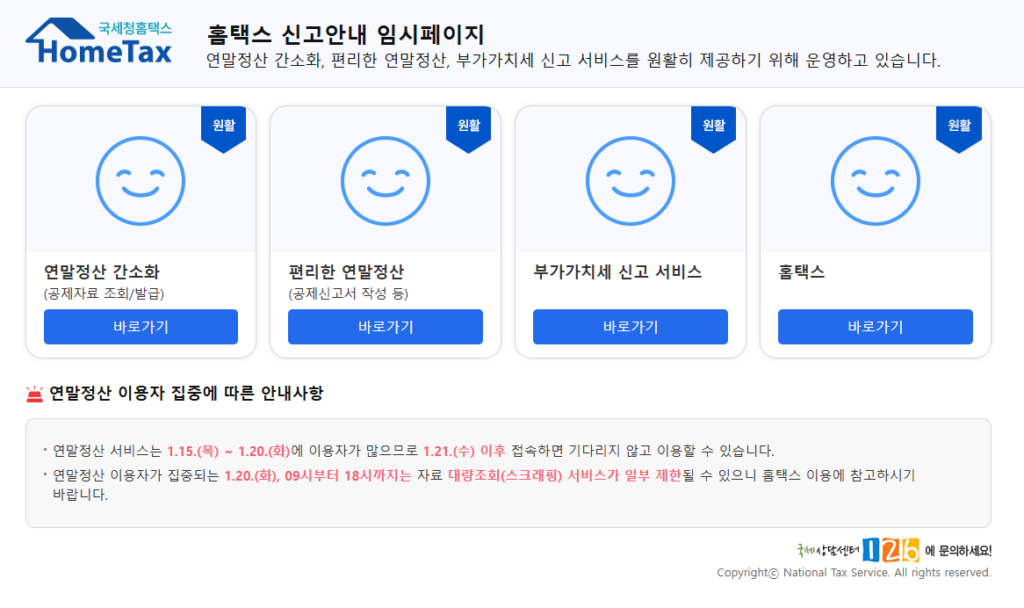Click smiley face icon for 연말정산 간소화

tap(140, 179)
